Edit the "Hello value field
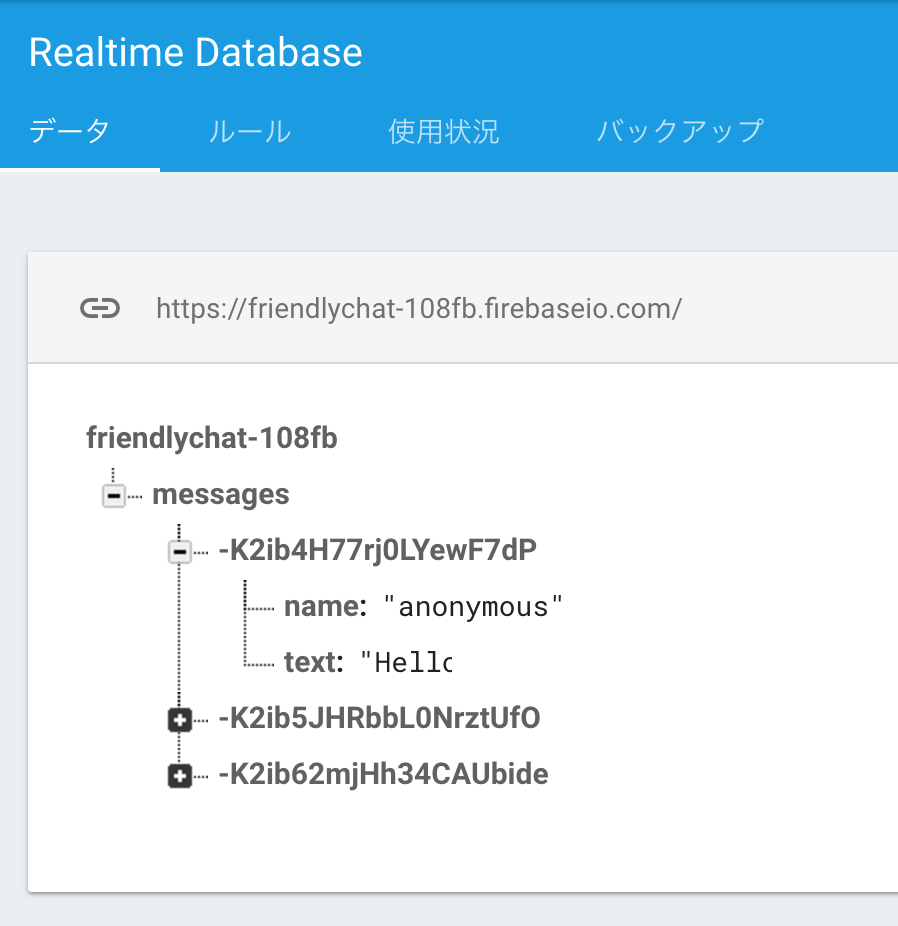 point(407,663)
